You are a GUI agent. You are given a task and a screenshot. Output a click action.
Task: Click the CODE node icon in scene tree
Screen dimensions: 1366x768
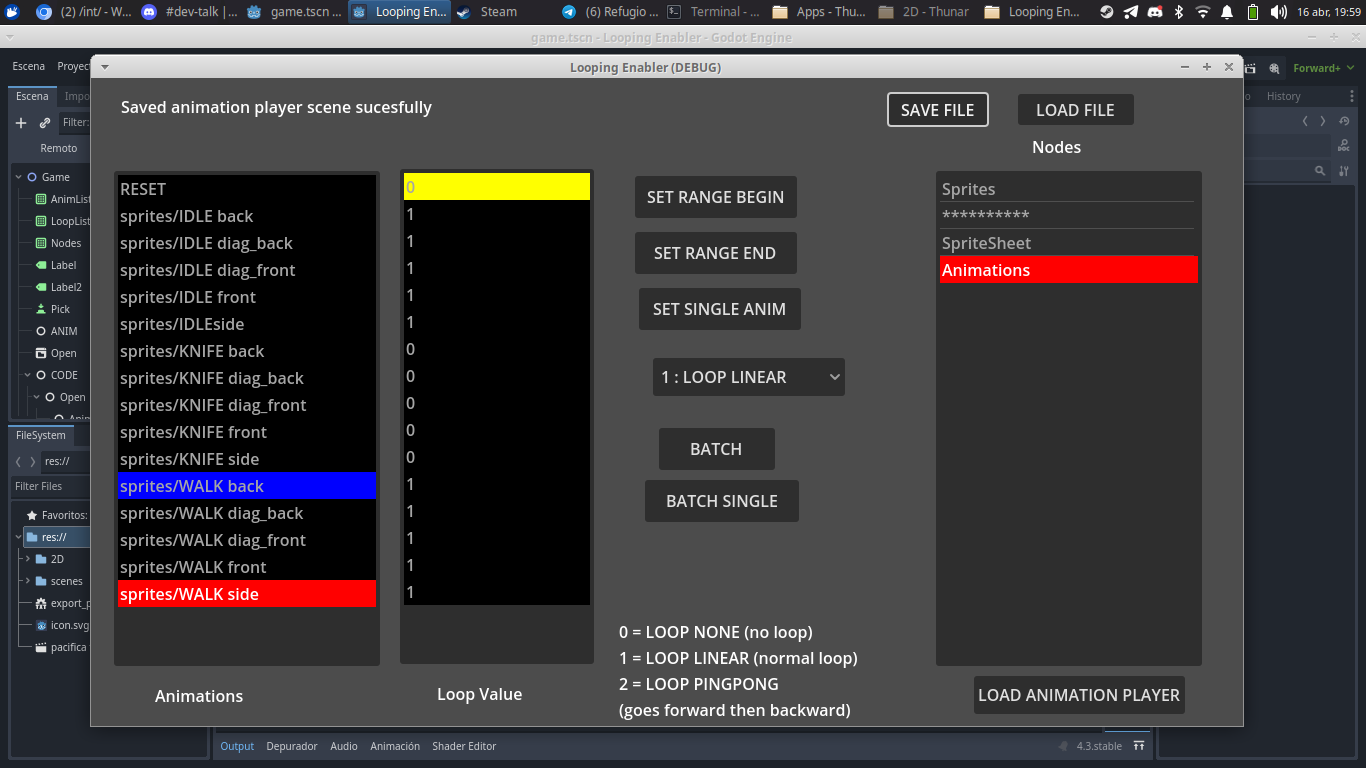tap(41, 375)
